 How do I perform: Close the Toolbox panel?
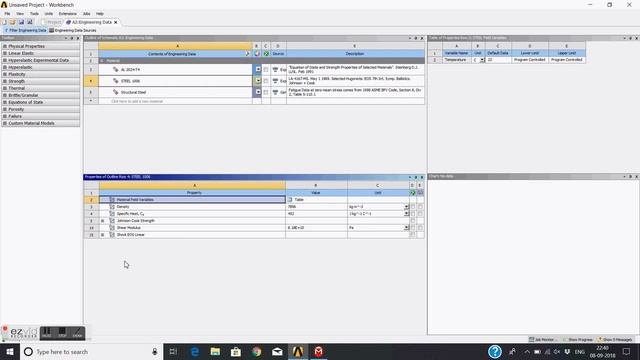(x=78, y=38)
